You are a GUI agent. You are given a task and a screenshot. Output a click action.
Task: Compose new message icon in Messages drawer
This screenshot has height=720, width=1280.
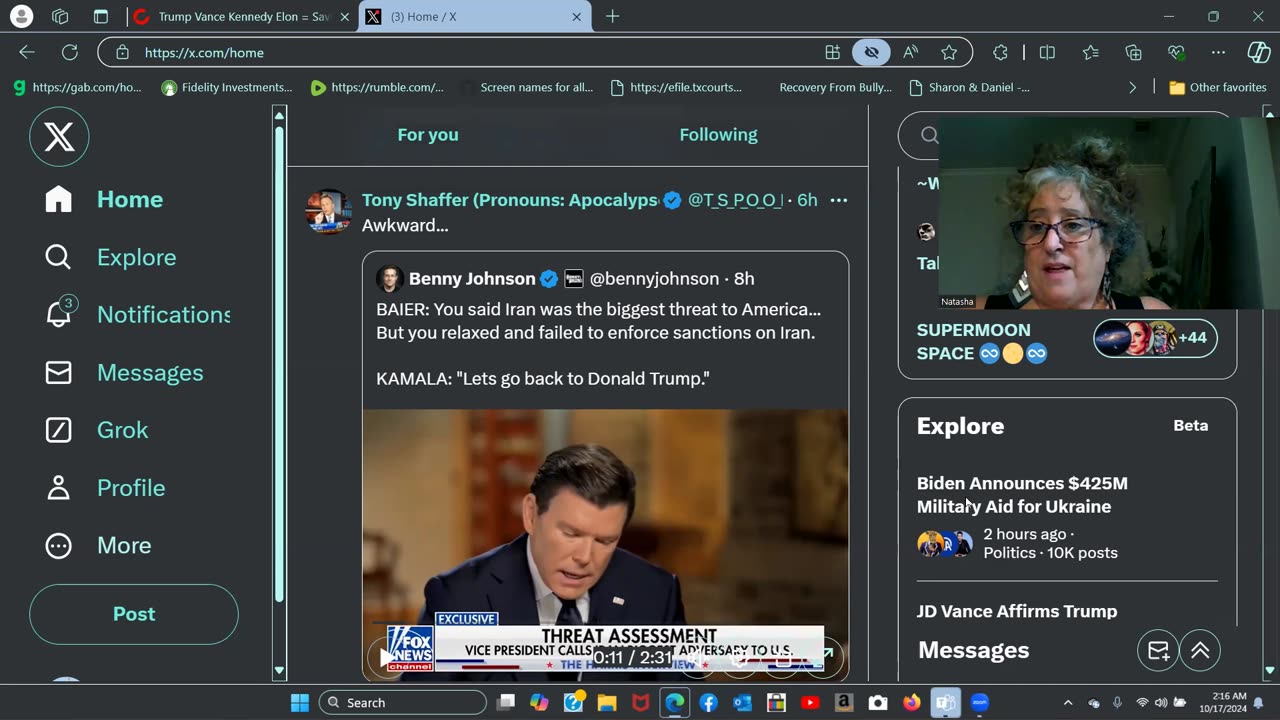1158,651
